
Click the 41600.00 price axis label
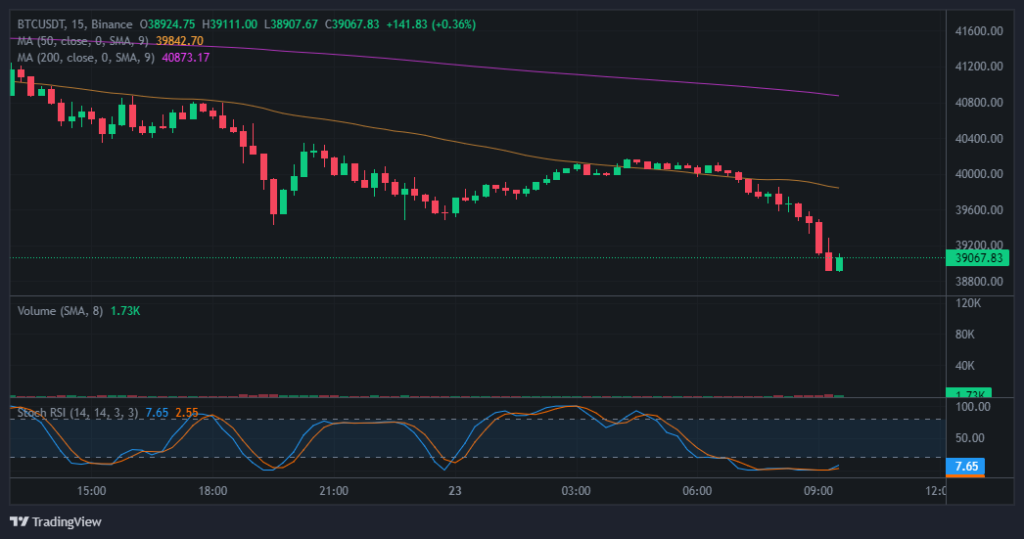tap(978, 31)
